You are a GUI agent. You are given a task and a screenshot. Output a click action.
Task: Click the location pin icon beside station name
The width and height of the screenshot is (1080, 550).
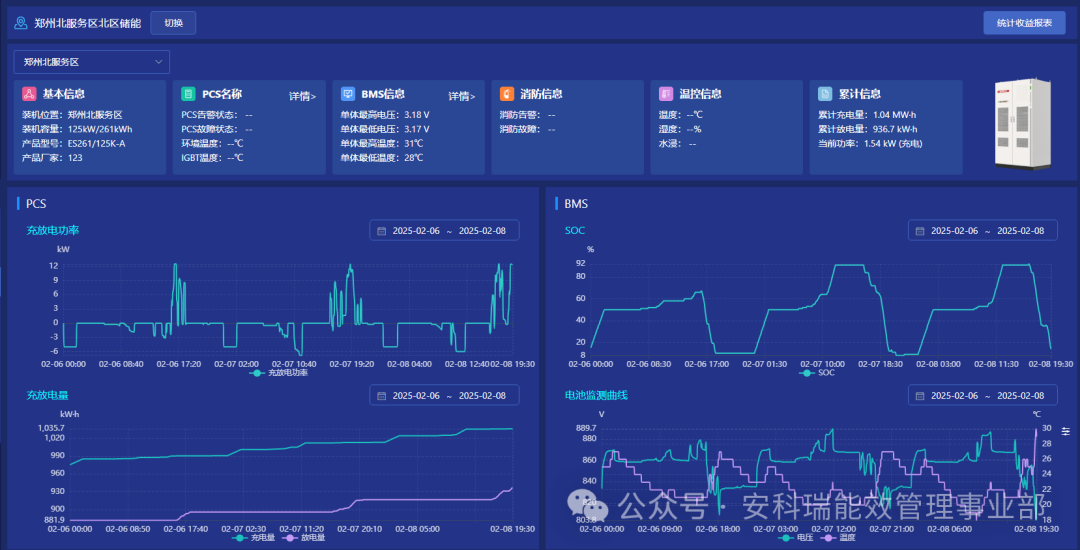(x=21, y=23)
